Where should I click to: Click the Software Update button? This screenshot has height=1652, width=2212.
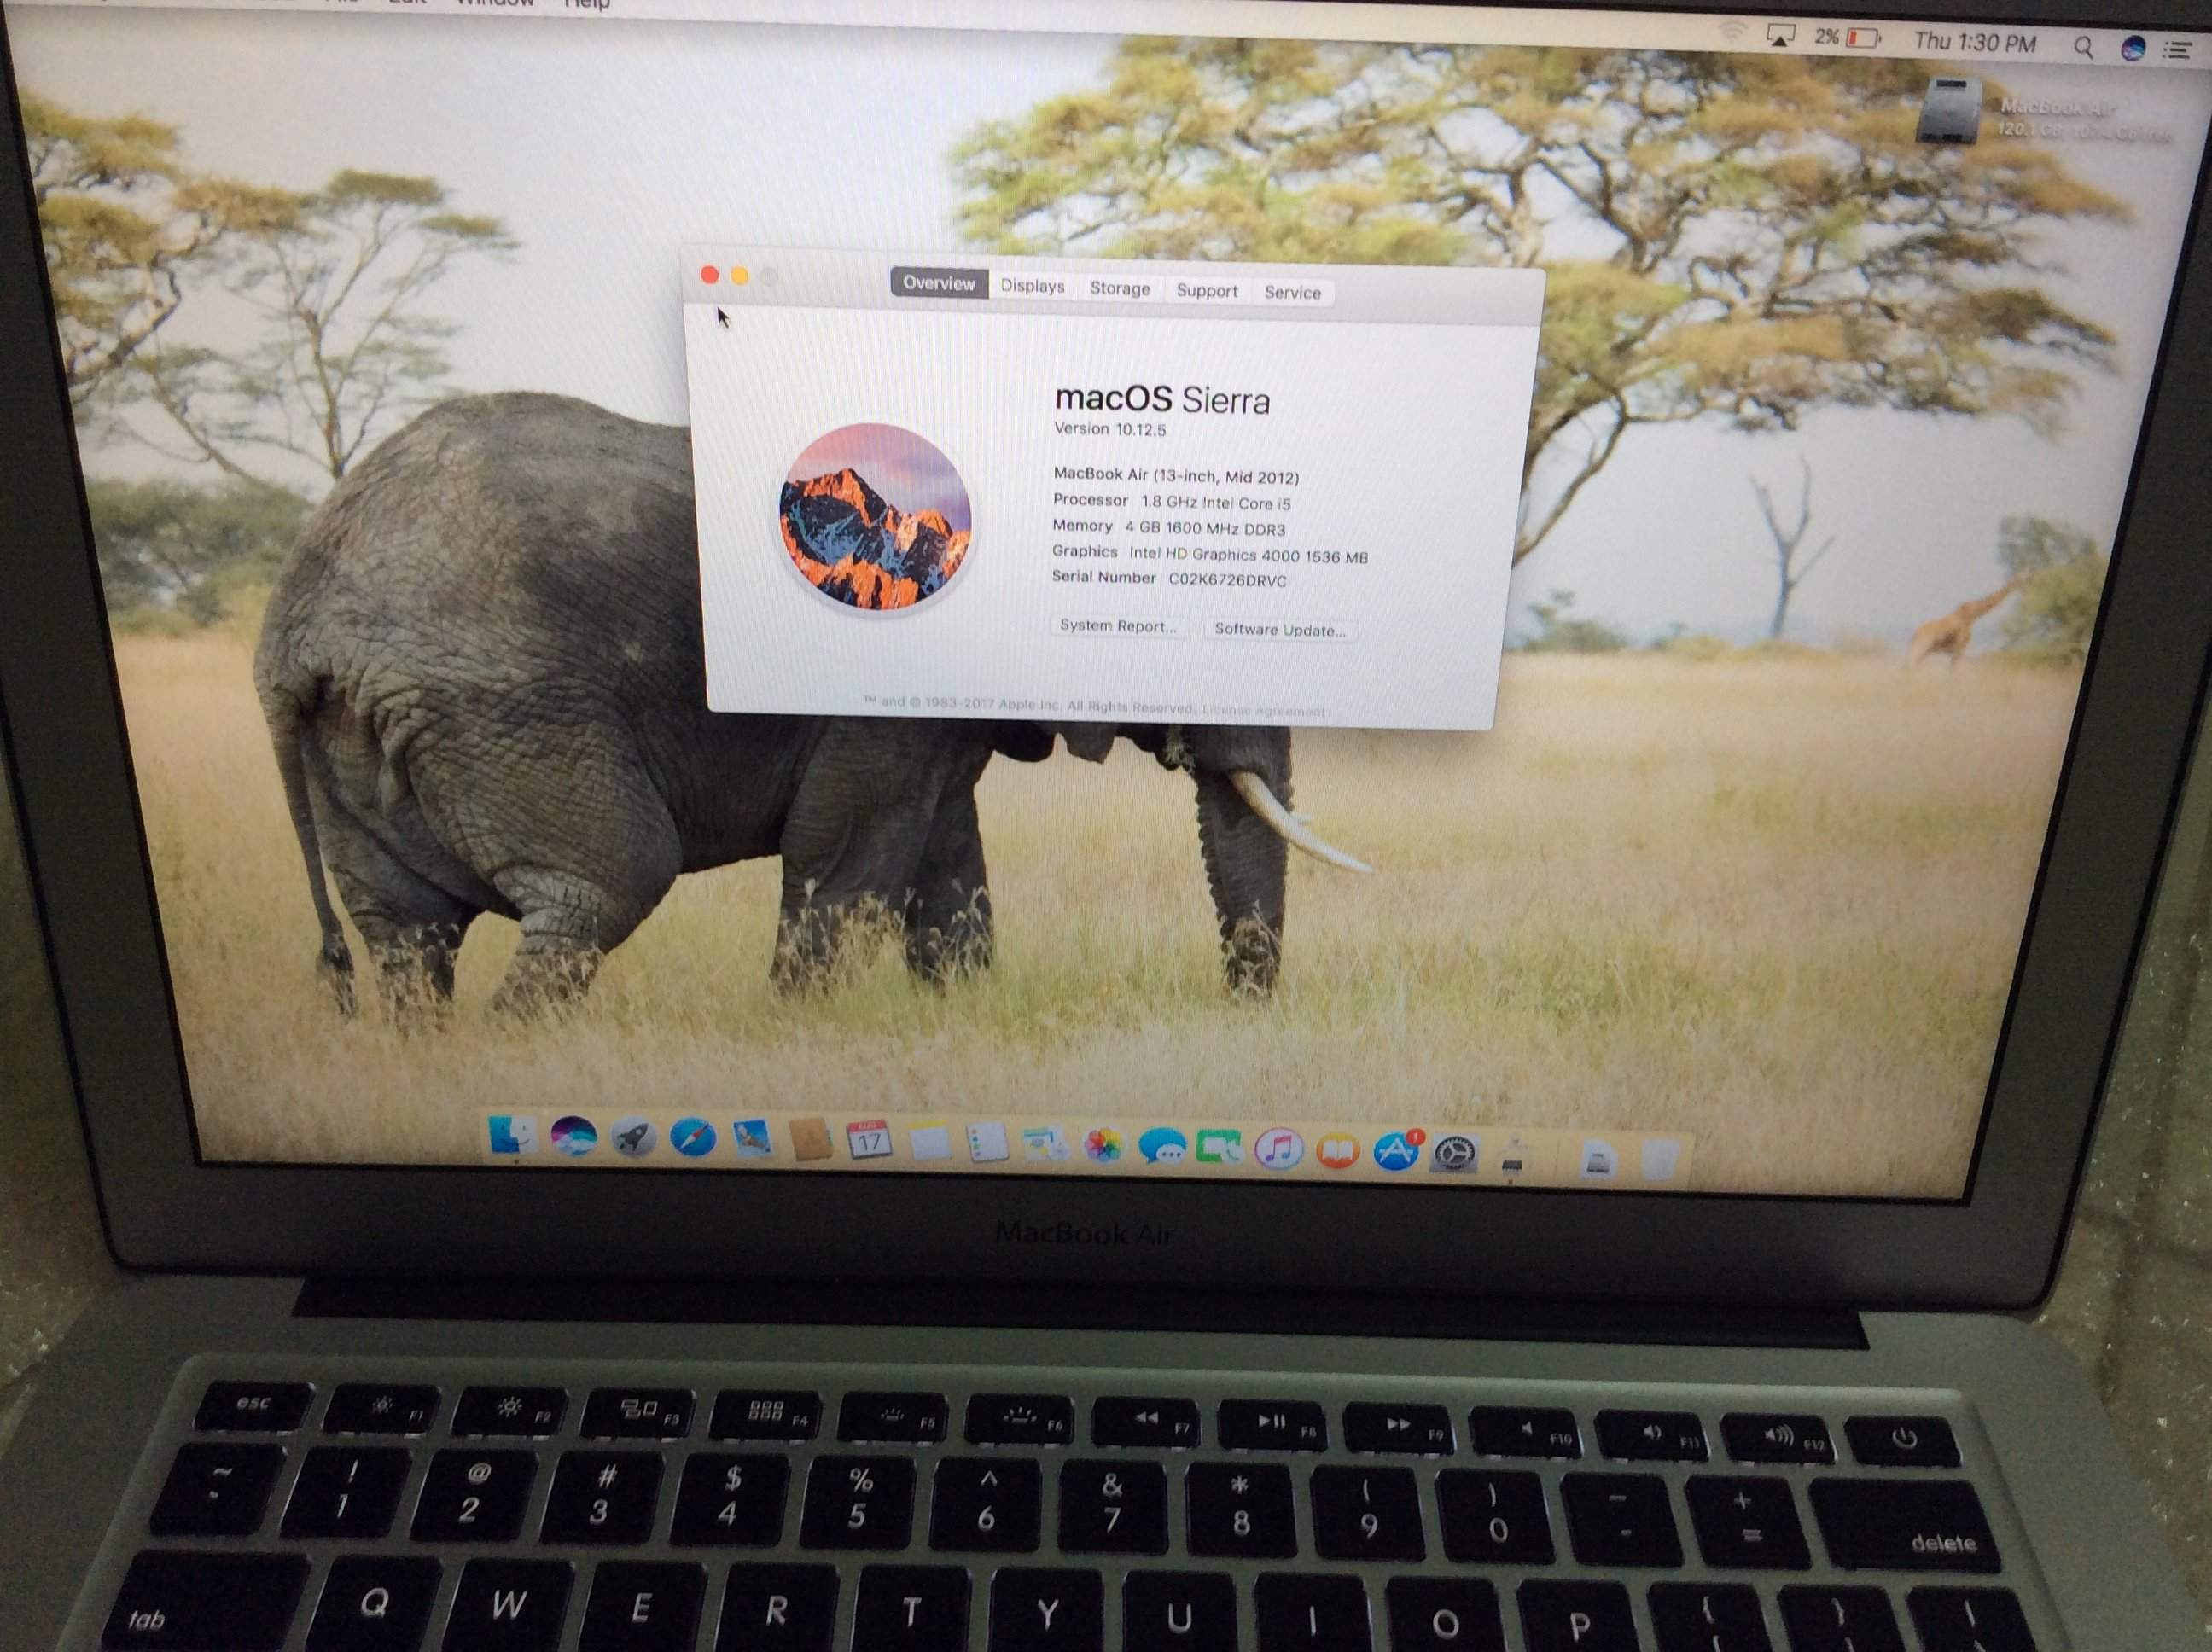coord(1280,630)
